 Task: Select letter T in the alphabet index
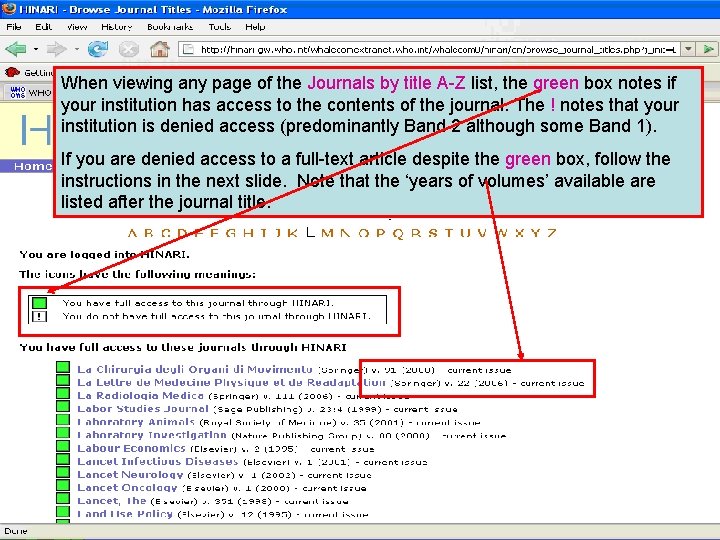(448, 233)
